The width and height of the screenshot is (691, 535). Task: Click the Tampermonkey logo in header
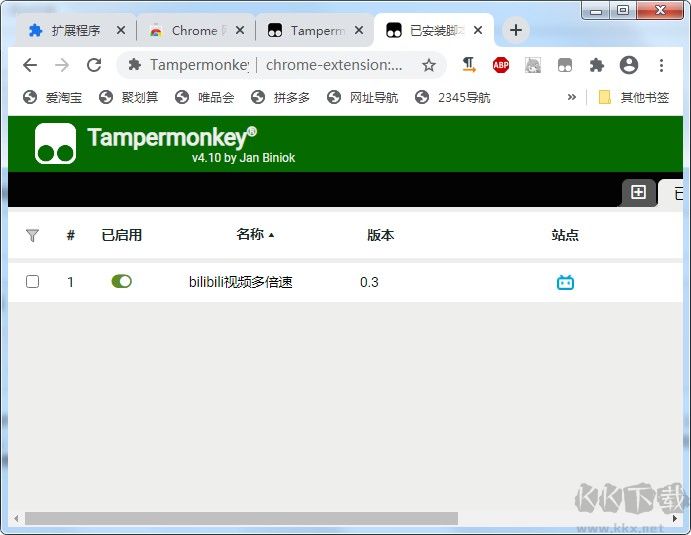55,144
